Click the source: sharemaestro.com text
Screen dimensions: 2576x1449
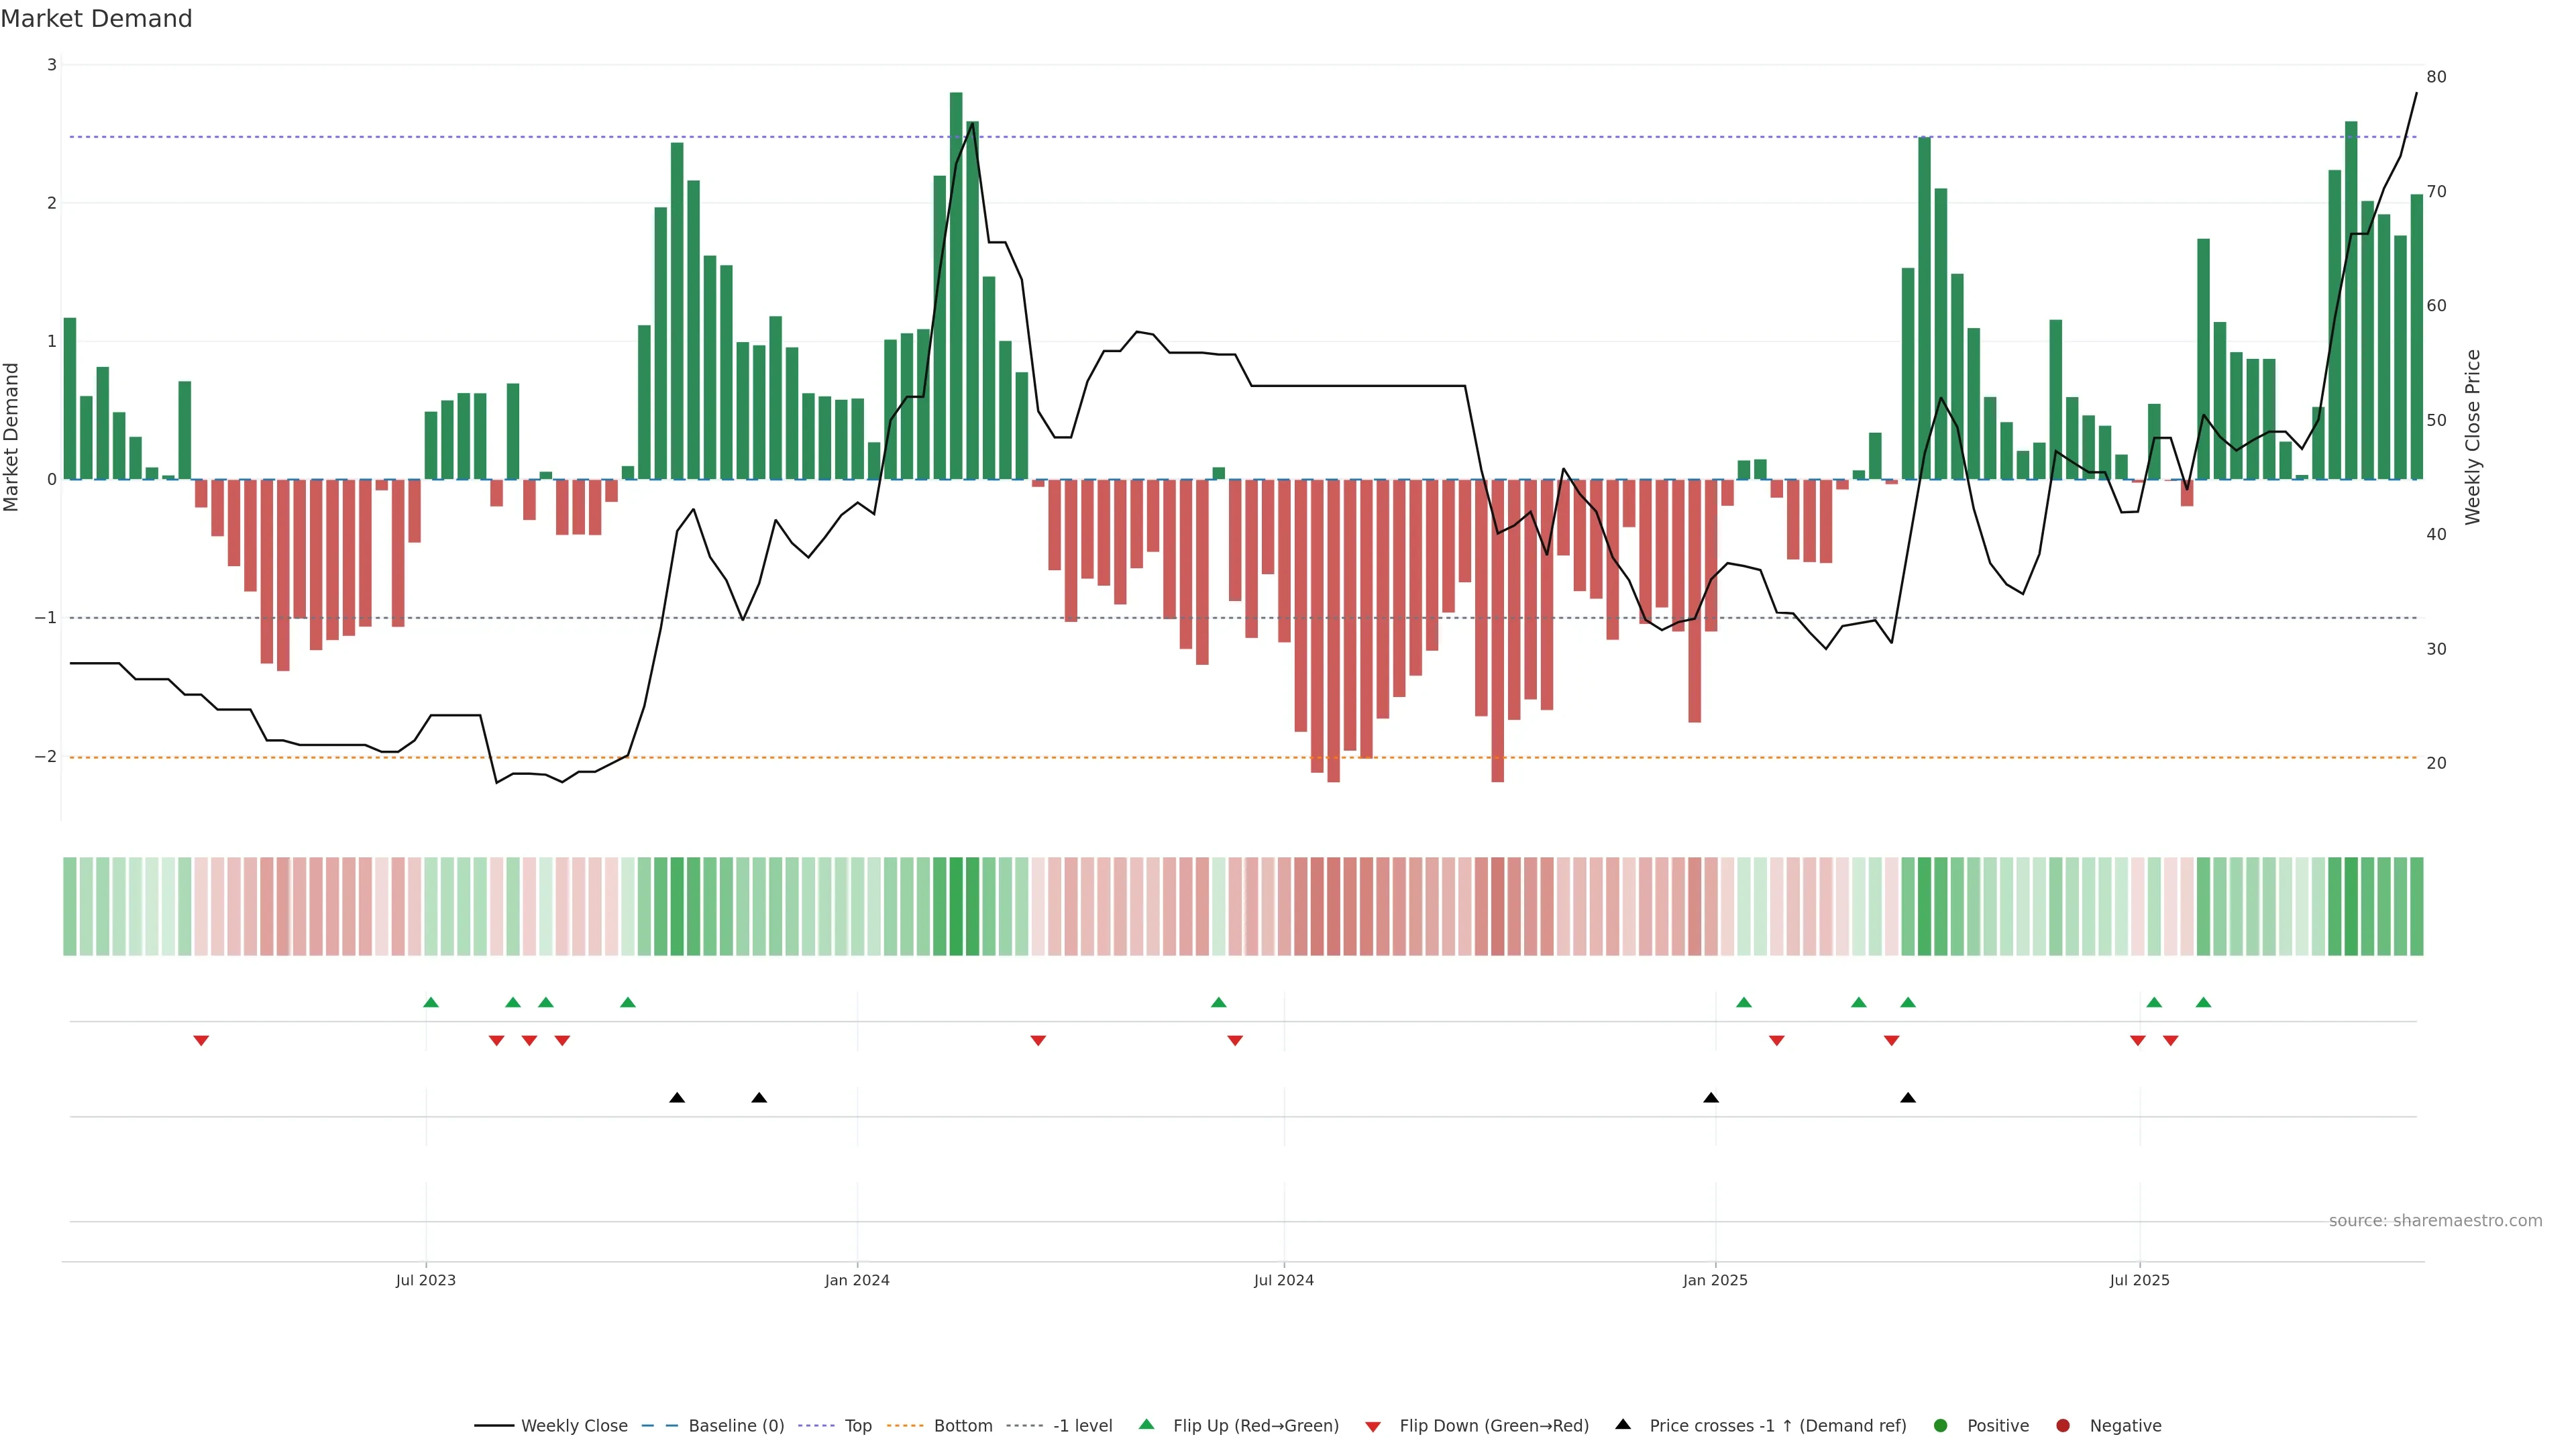[2435, 1221]
